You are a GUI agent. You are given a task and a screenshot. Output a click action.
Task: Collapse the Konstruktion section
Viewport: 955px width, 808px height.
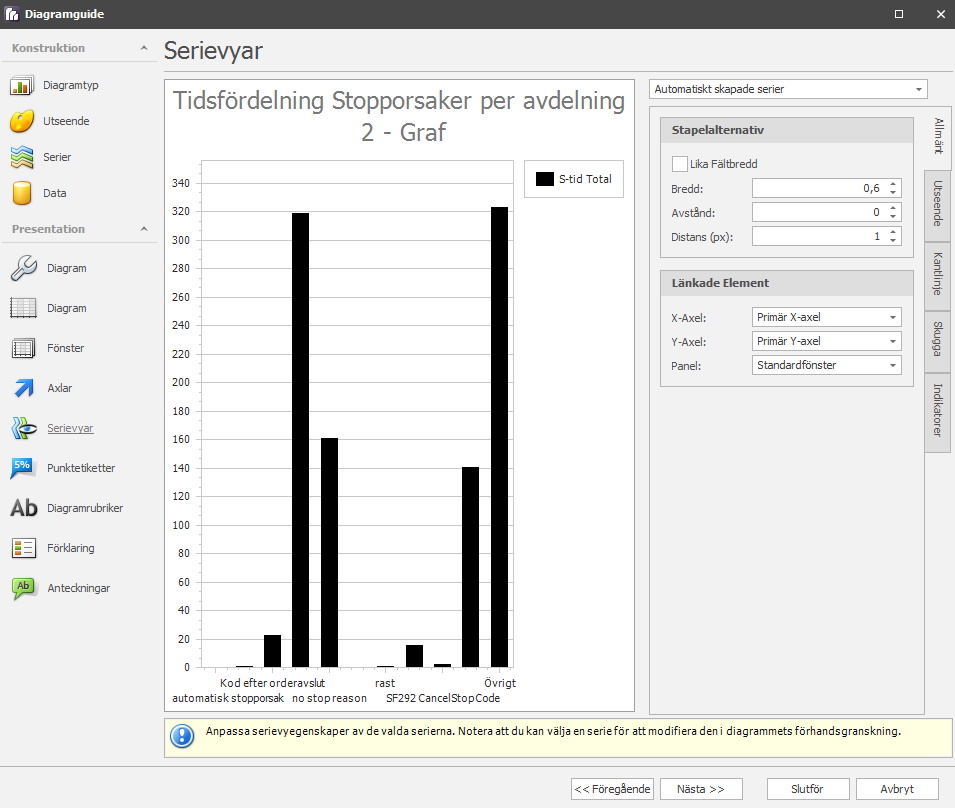(x=144, y=48)
